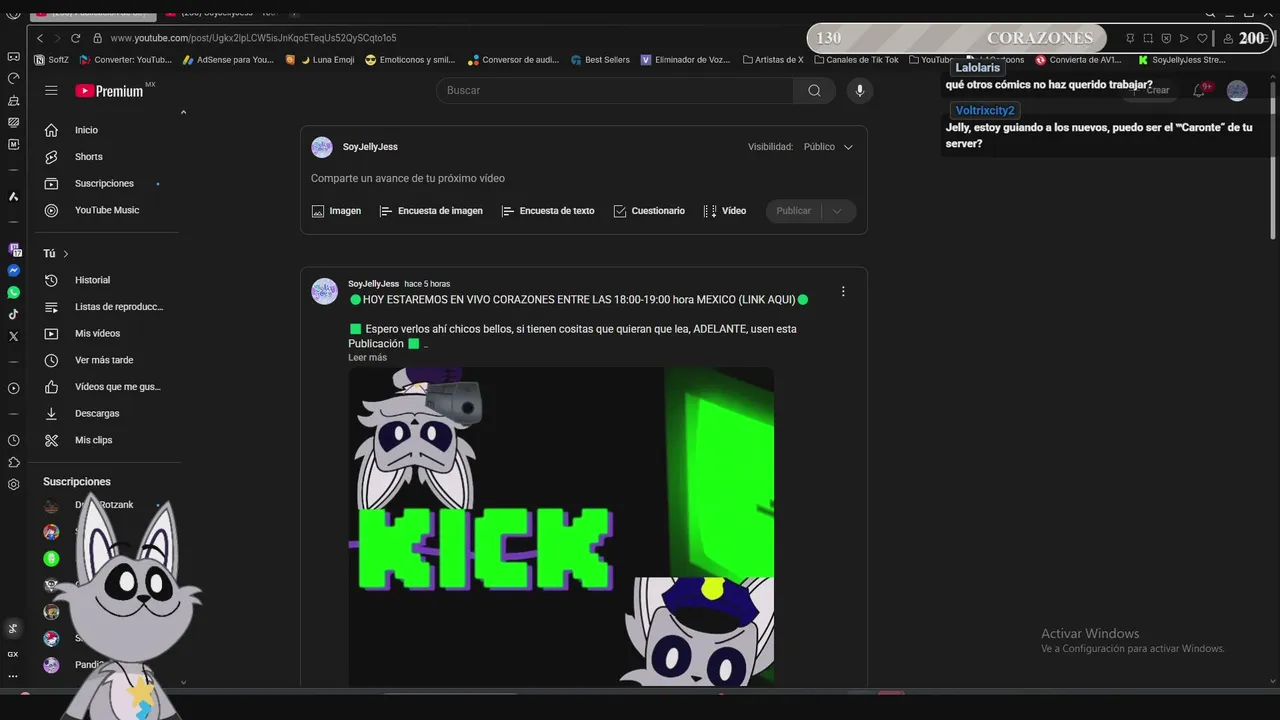Open the SoyJellyJess post author link
Image resolution: width=1280 pixels, height=720 pixels.
click(373, 284)
